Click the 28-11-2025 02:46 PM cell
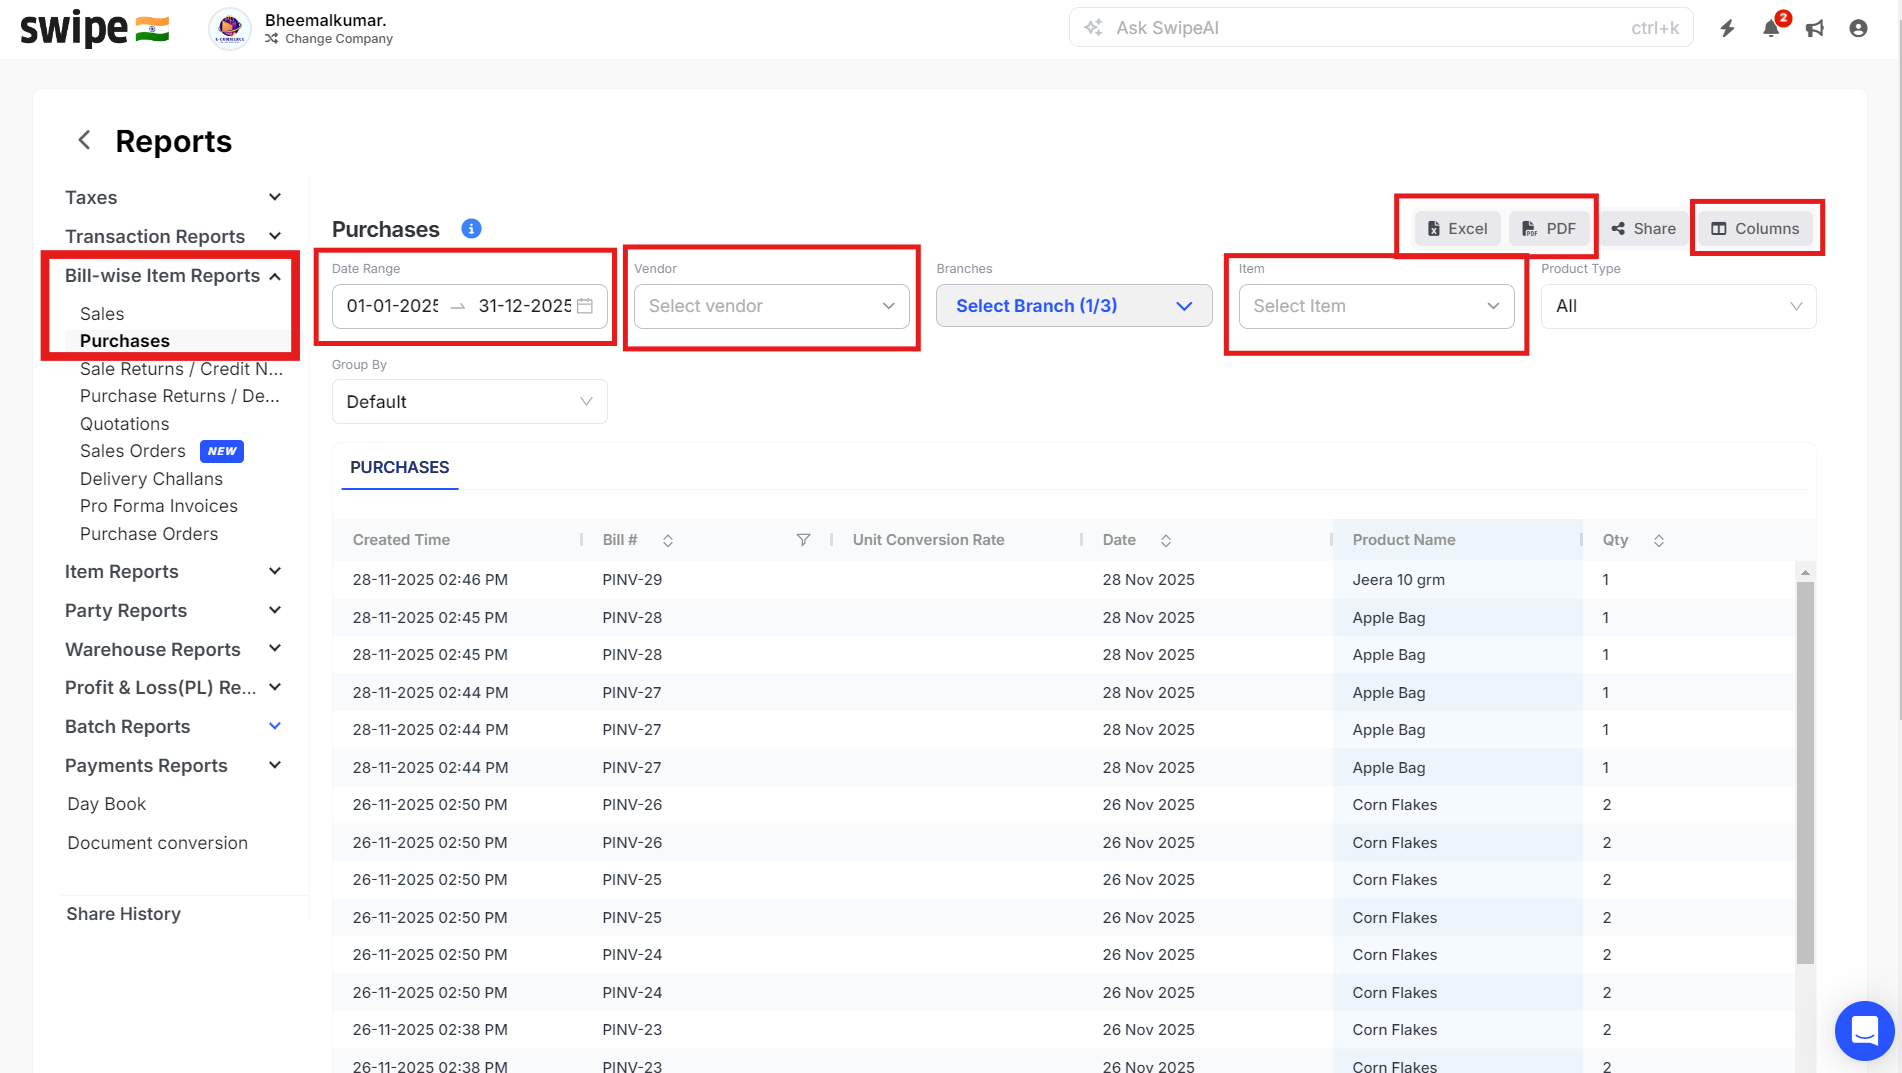1902x1073 pixels. tap(430, 580)
